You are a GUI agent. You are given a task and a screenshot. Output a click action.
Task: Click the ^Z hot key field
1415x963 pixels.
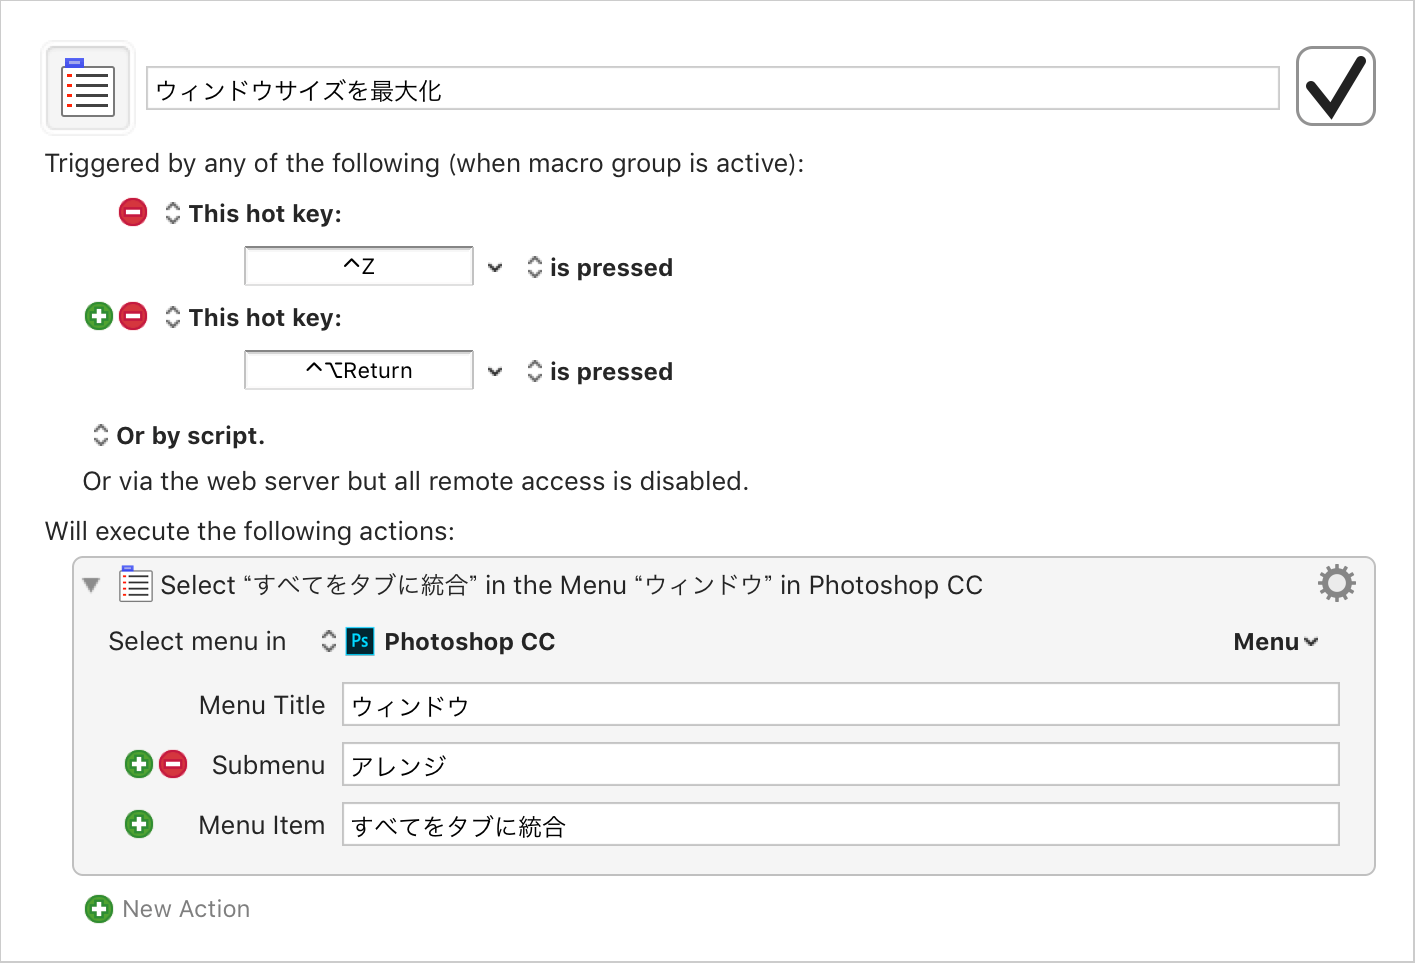359,266
